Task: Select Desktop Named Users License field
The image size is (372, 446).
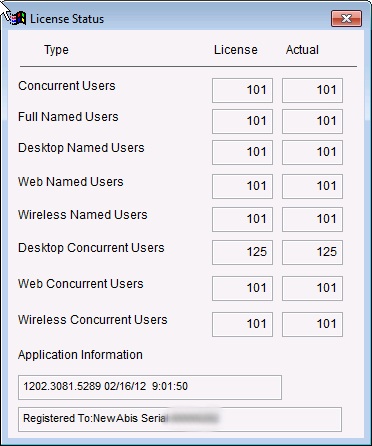Action: click(x=242, y=152)
